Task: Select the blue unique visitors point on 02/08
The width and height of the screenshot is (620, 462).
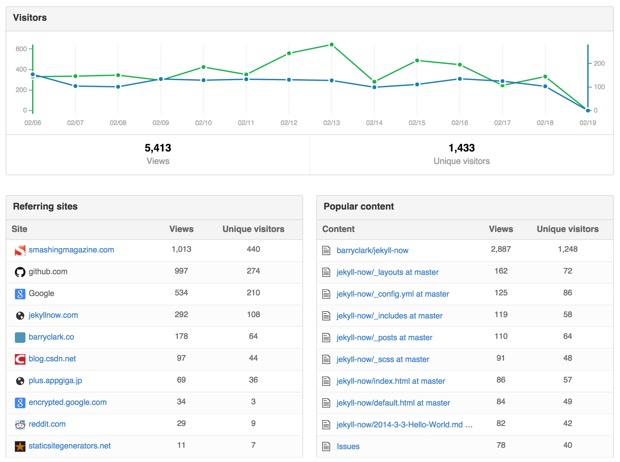Action: pos(118,87)
